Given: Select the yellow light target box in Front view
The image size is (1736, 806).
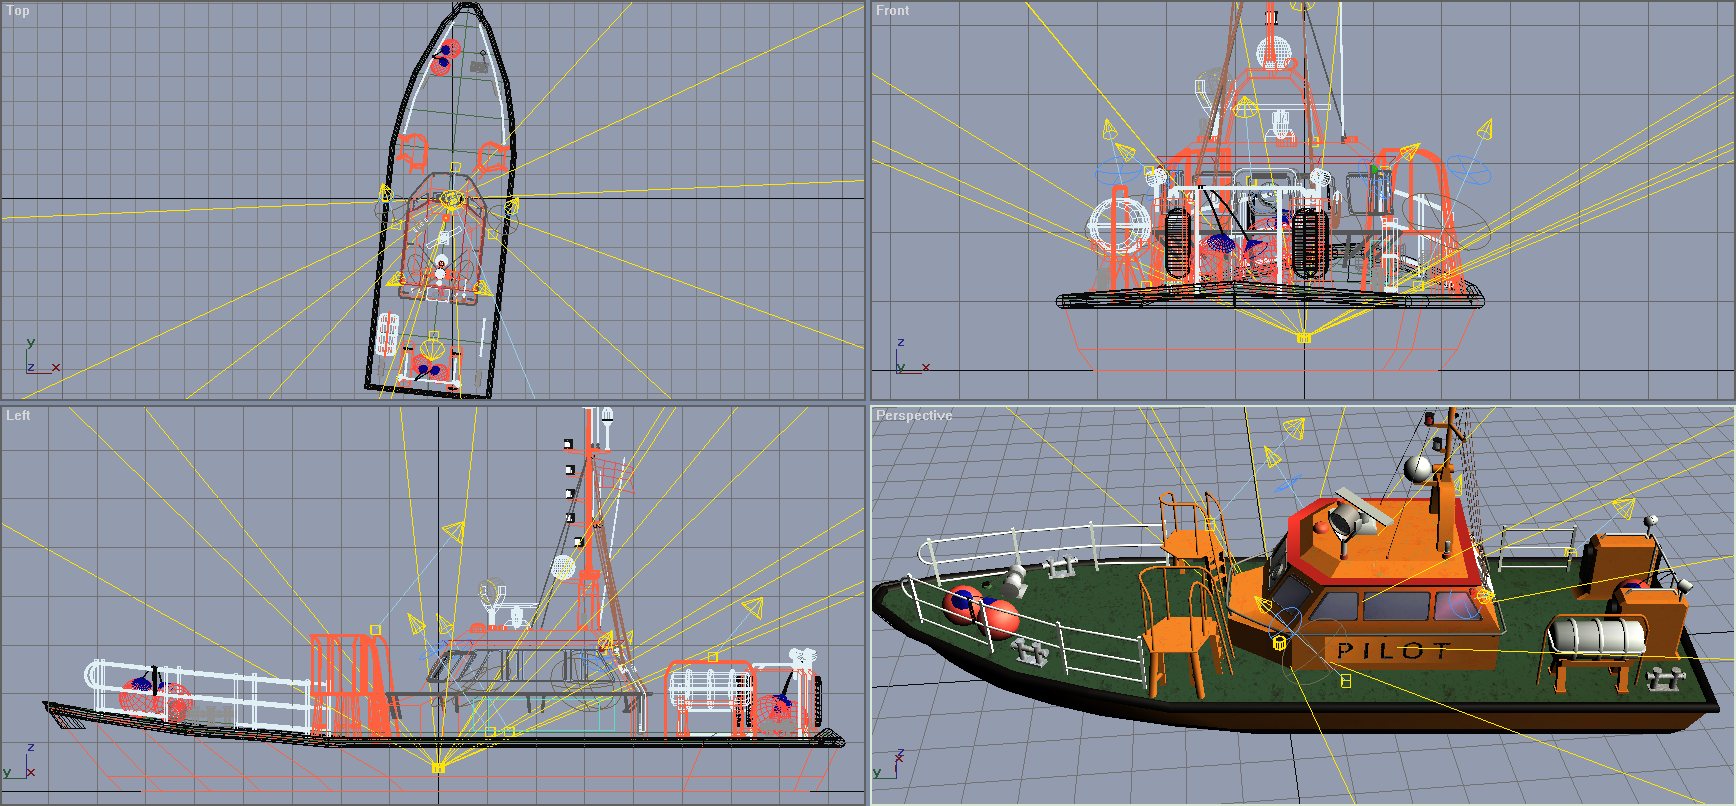Looking at the screenshot, I should (1304, 338).
